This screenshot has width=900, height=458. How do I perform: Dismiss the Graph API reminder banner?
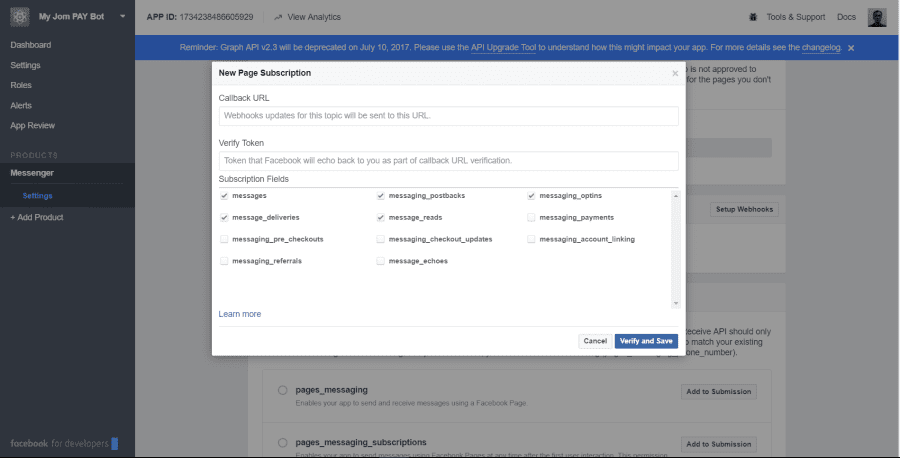pyautogui.click(x=851, y=48)
